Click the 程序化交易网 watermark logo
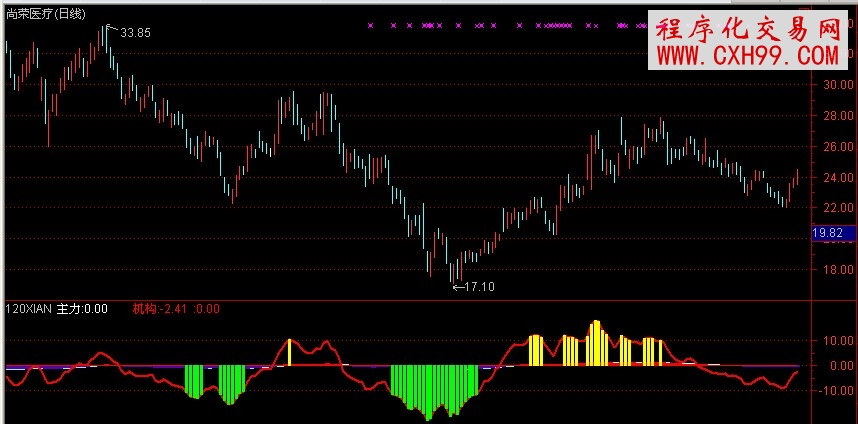This screenshot has height=424, width=858. click(x=747, y=29)
